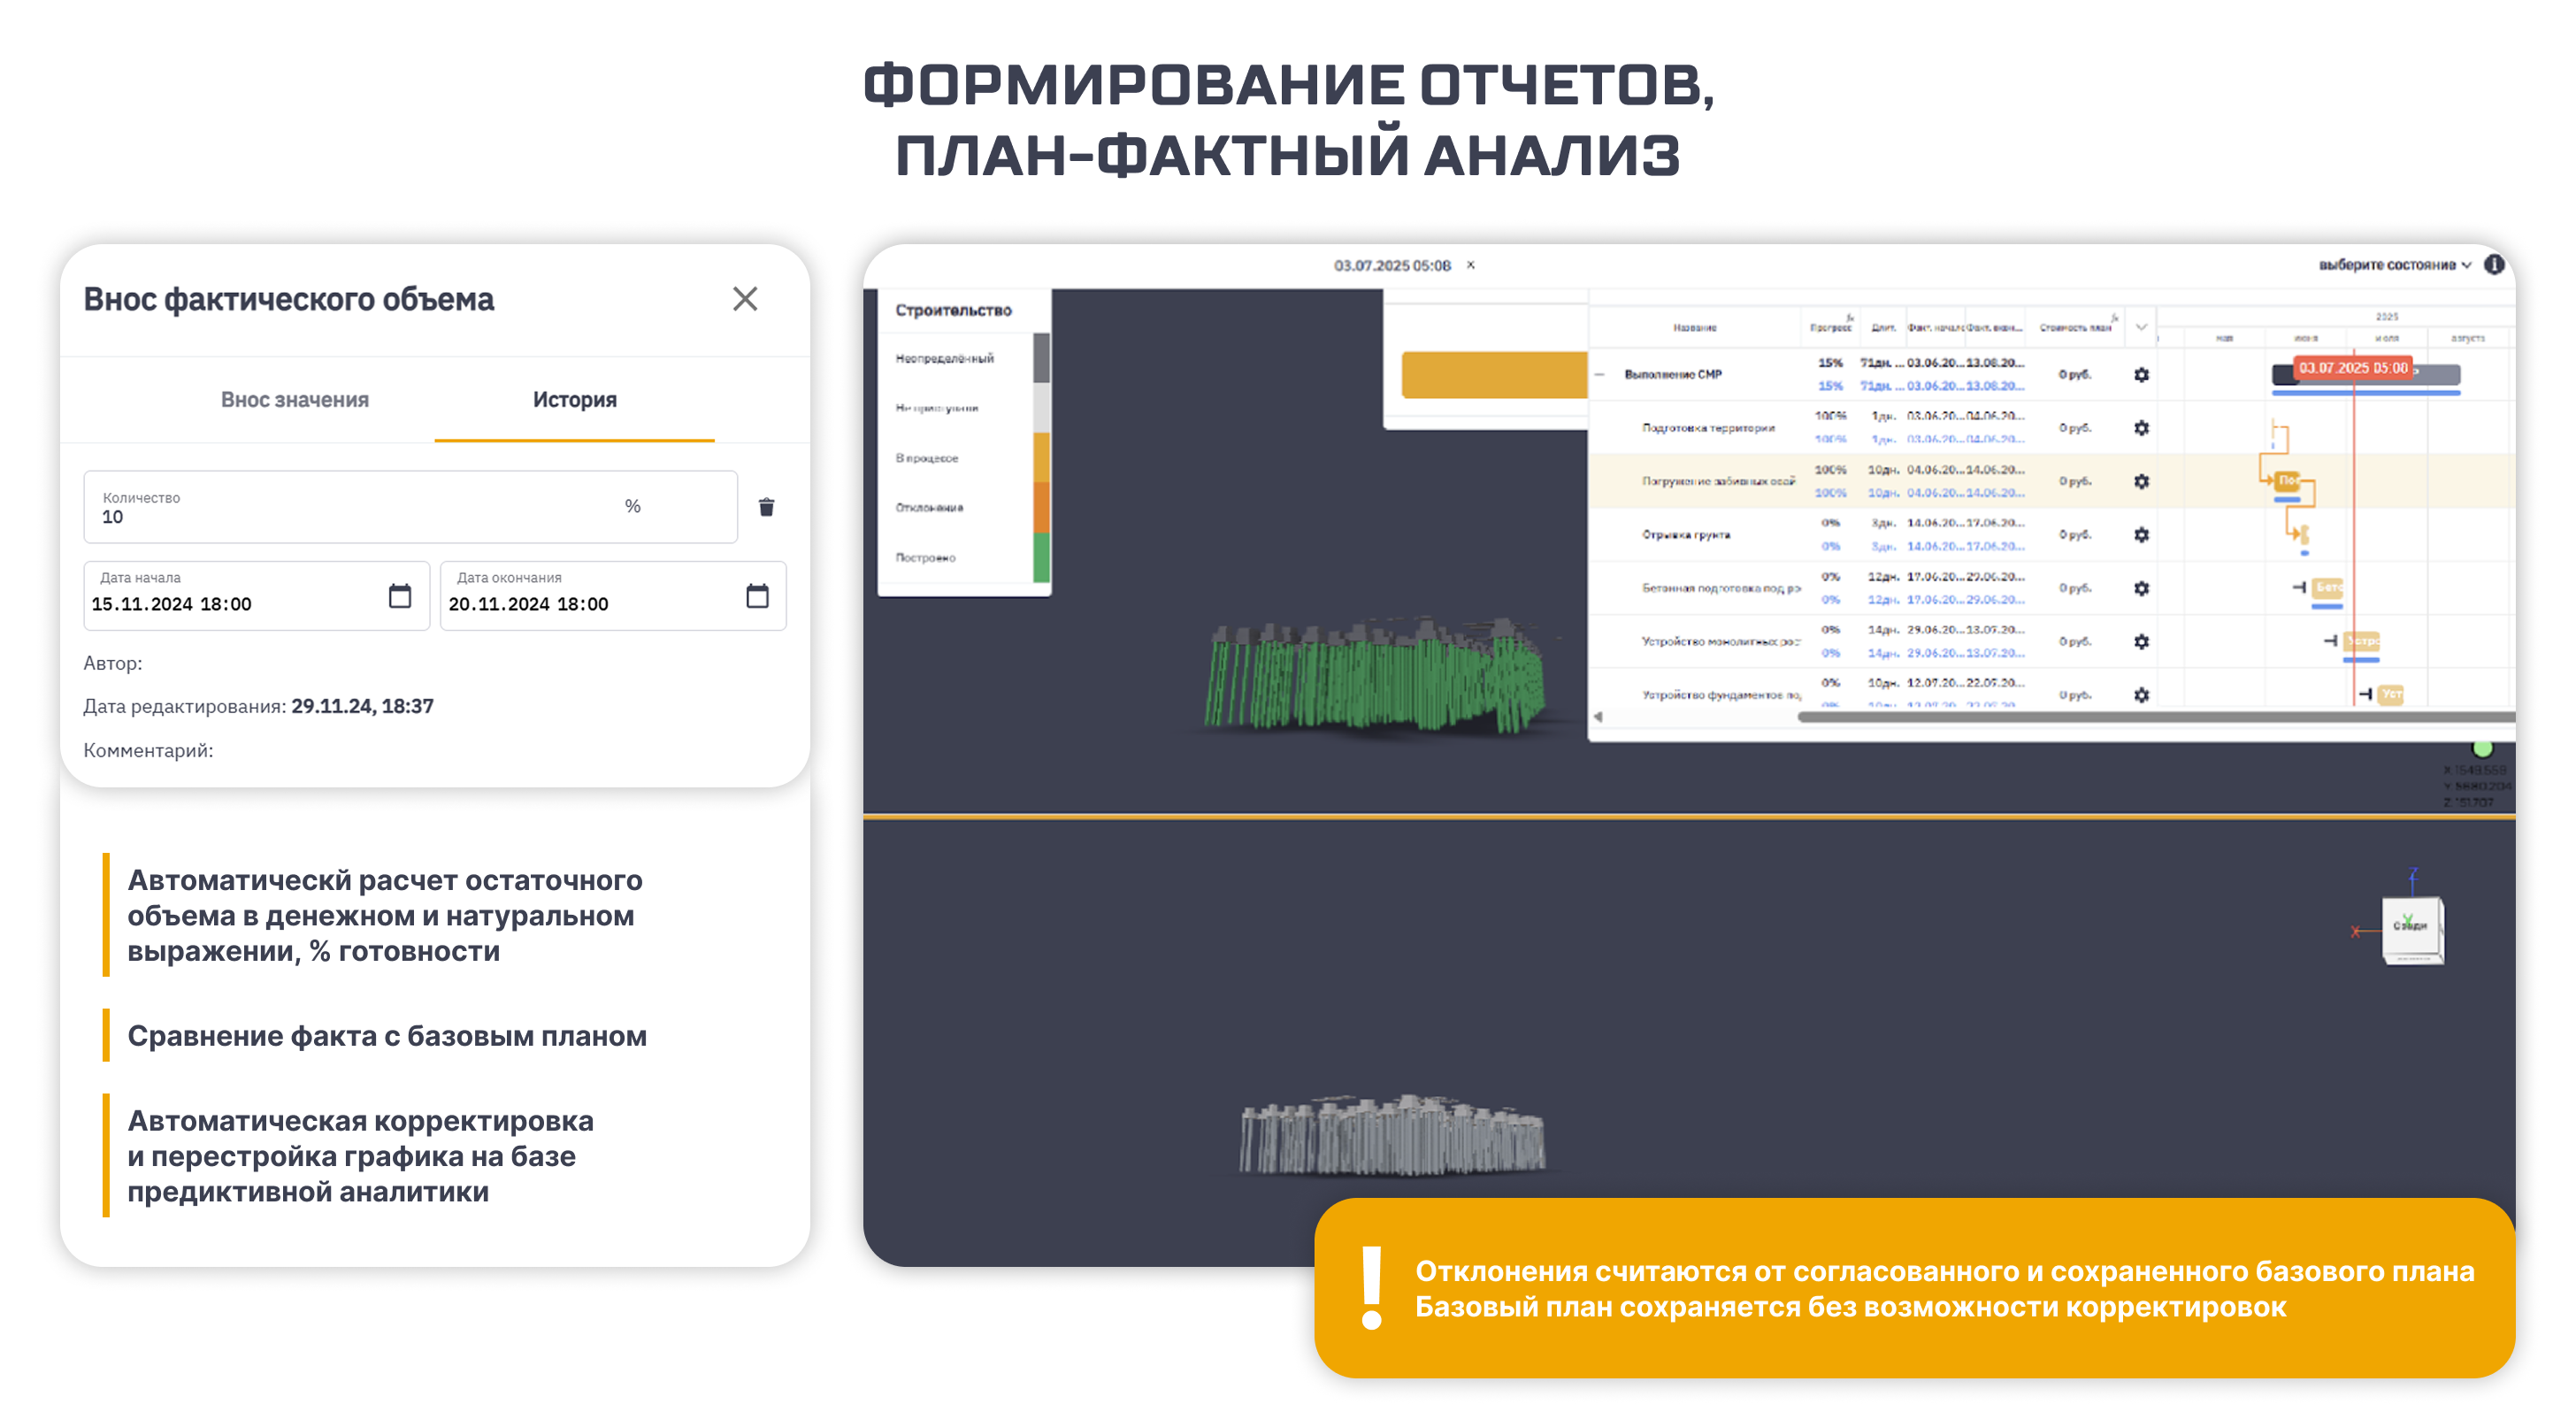
Task: Collapse the Выполнение СМР task group
Action: coord(1600,375)
